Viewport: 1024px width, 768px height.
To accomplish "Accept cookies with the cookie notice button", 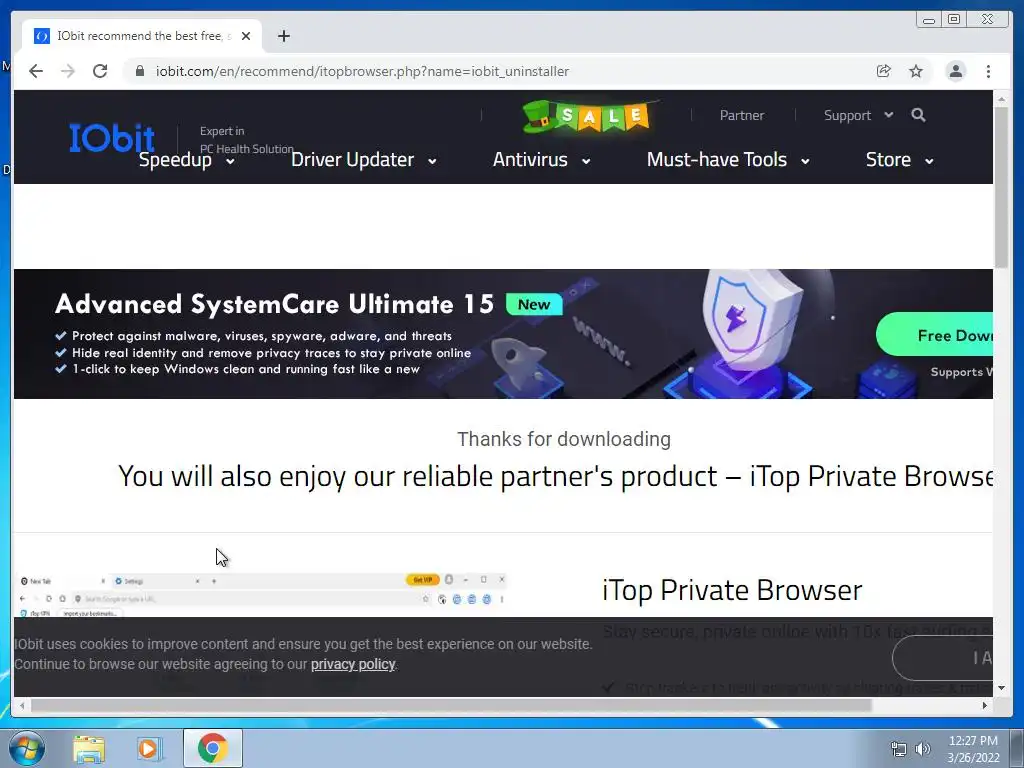I will click(x=943, y=658).
